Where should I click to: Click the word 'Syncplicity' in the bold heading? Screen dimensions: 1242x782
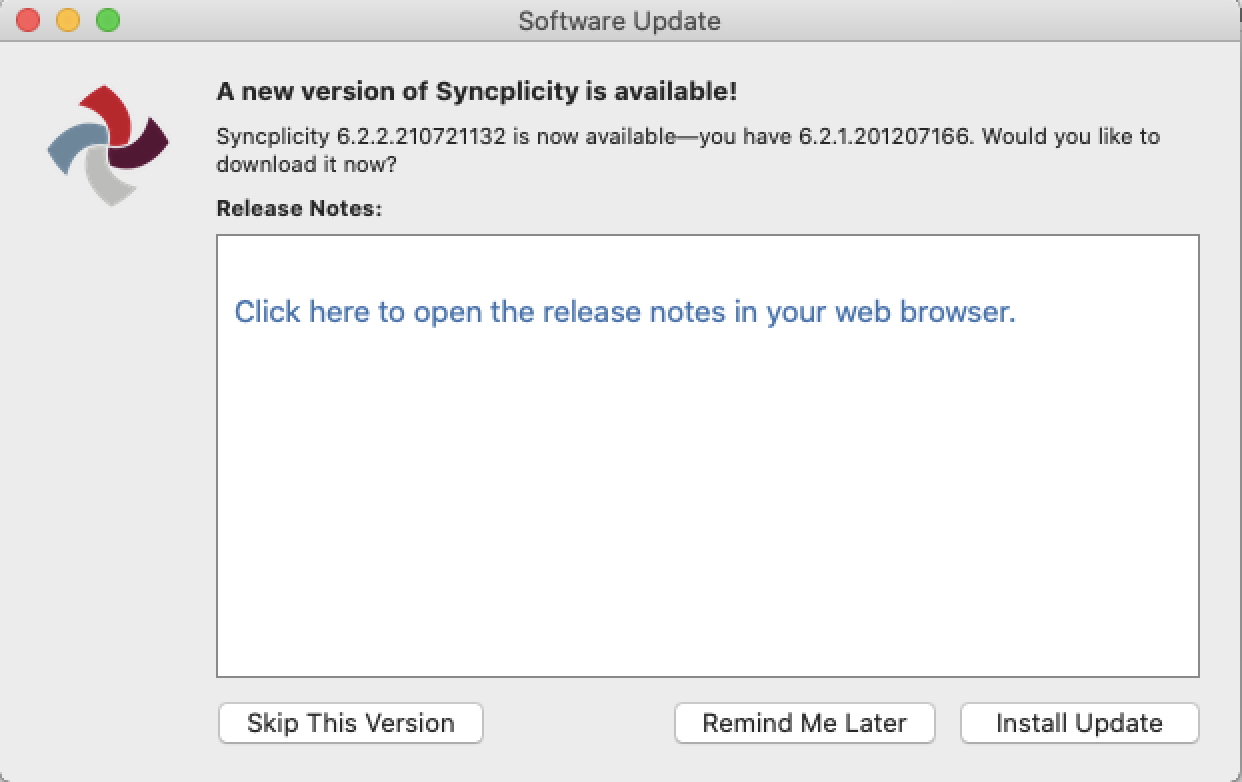coord(507,92)
